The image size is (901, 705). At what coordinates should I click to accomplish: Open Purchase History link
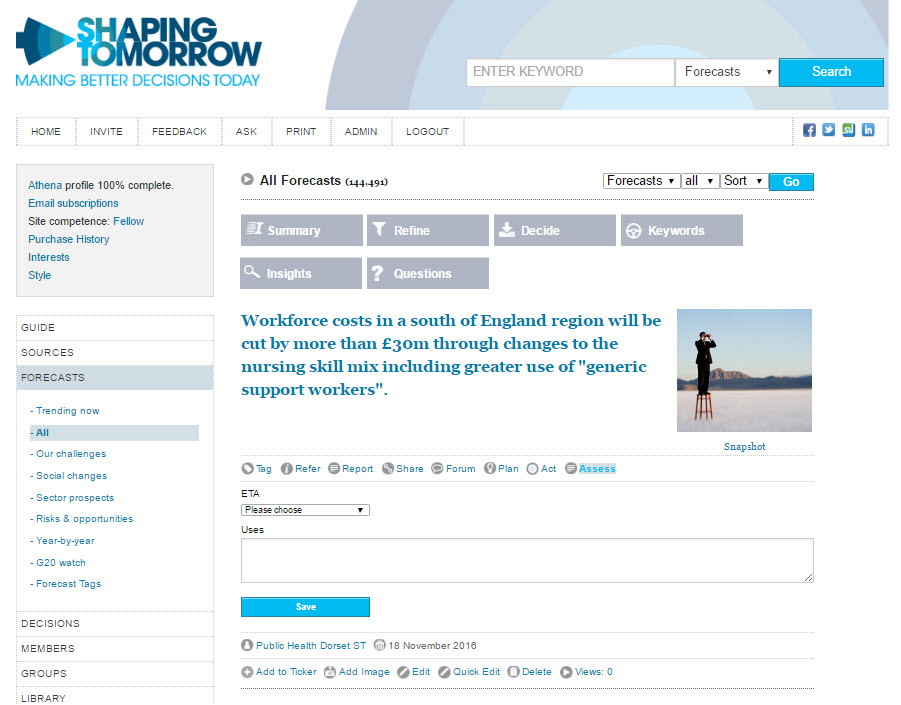tap(68, 240)
